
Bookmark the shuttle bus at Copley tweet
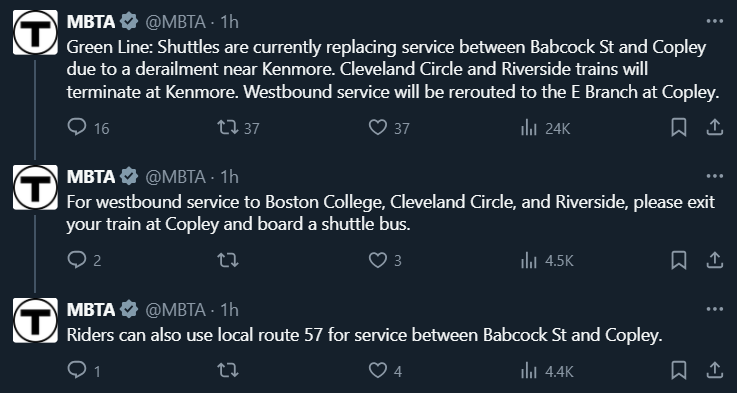(679, 260)
